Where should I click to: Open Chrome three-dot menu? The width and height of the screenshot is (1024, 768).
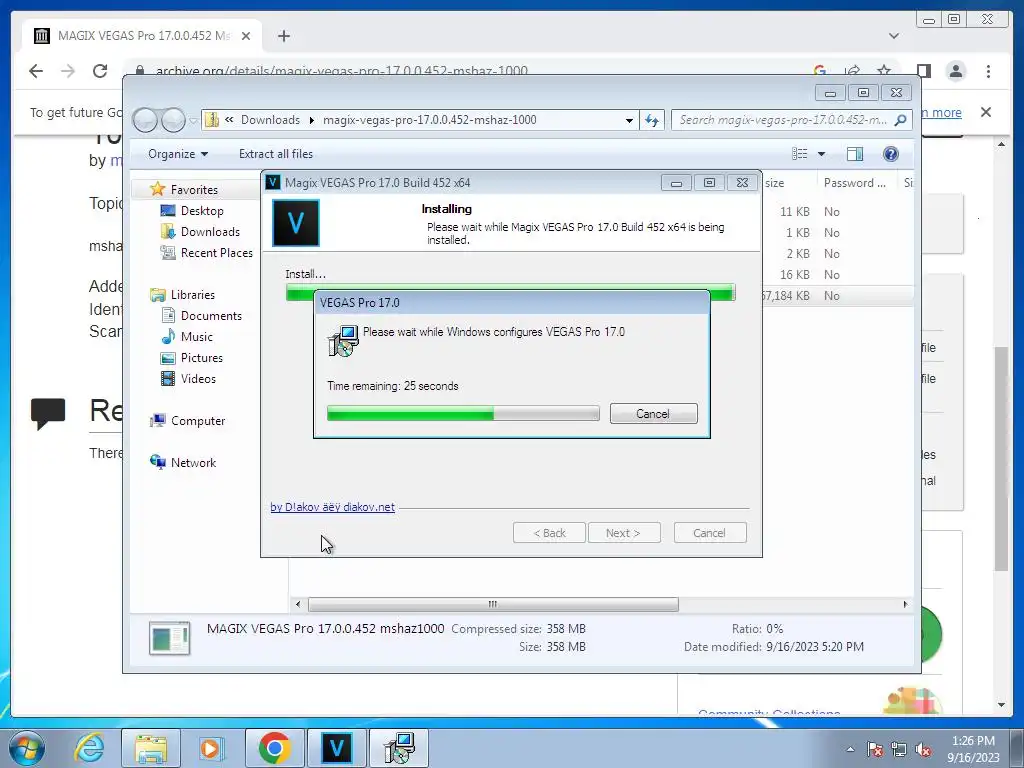pyautogui.click(x=989, y=71)
